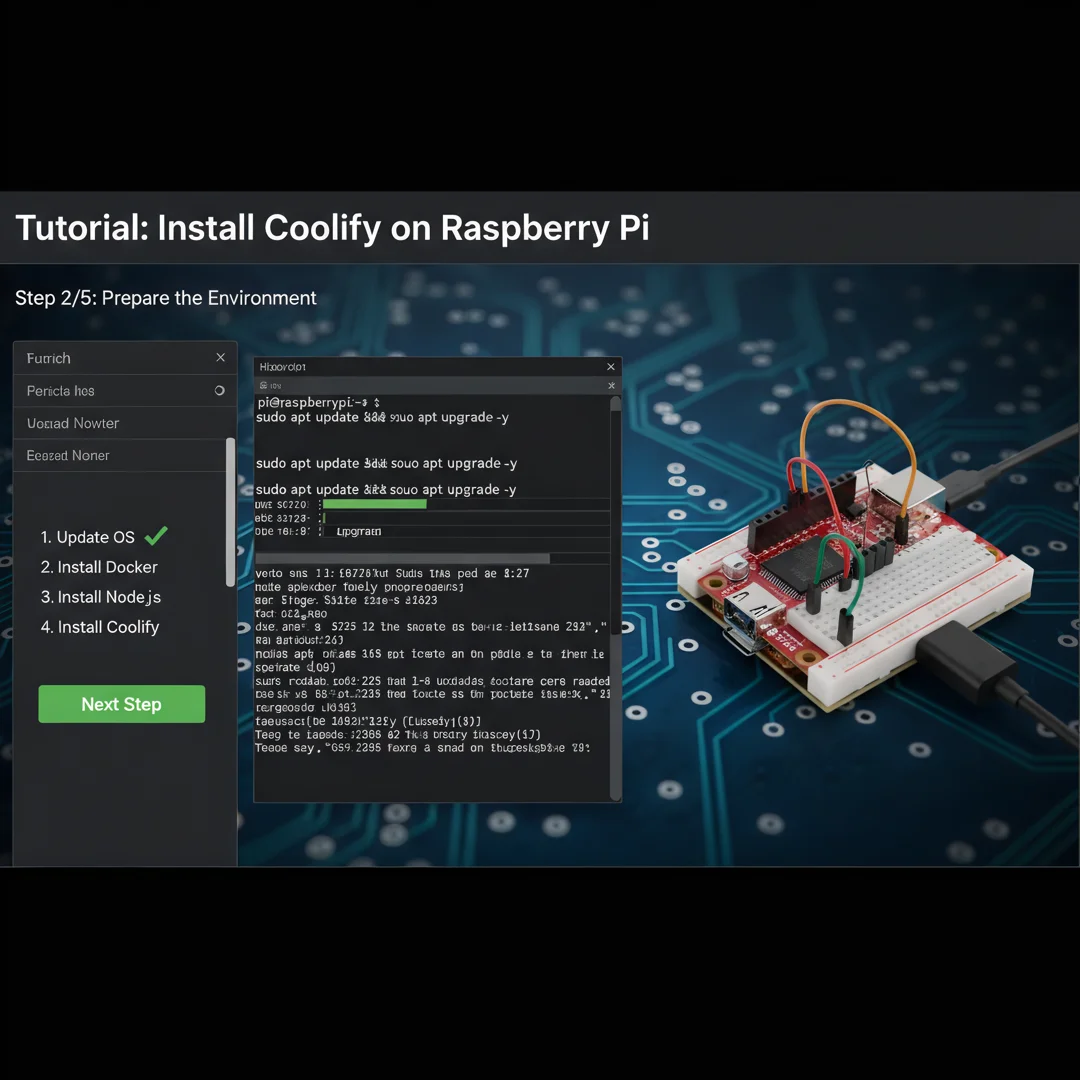Click the 'Tutorial: Install Coolify on Raspberry Pi' title

[x=332, y=227]
